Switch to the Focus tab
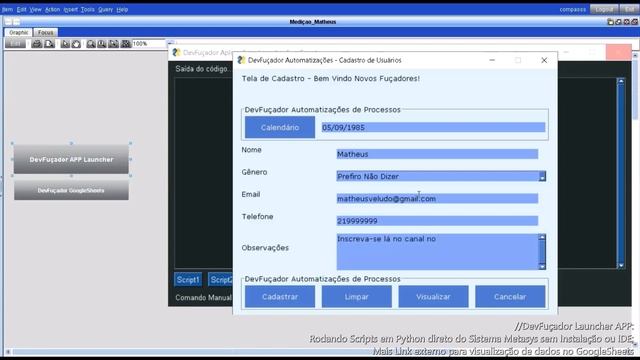Image resolution: width=640 pixels, height=360 pixels. click(x=46, y=32)
